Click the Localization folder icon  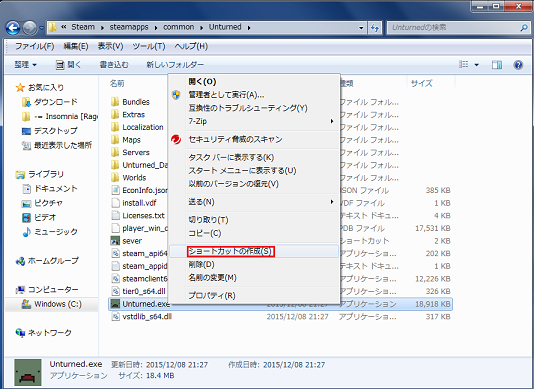click(115, 127)
